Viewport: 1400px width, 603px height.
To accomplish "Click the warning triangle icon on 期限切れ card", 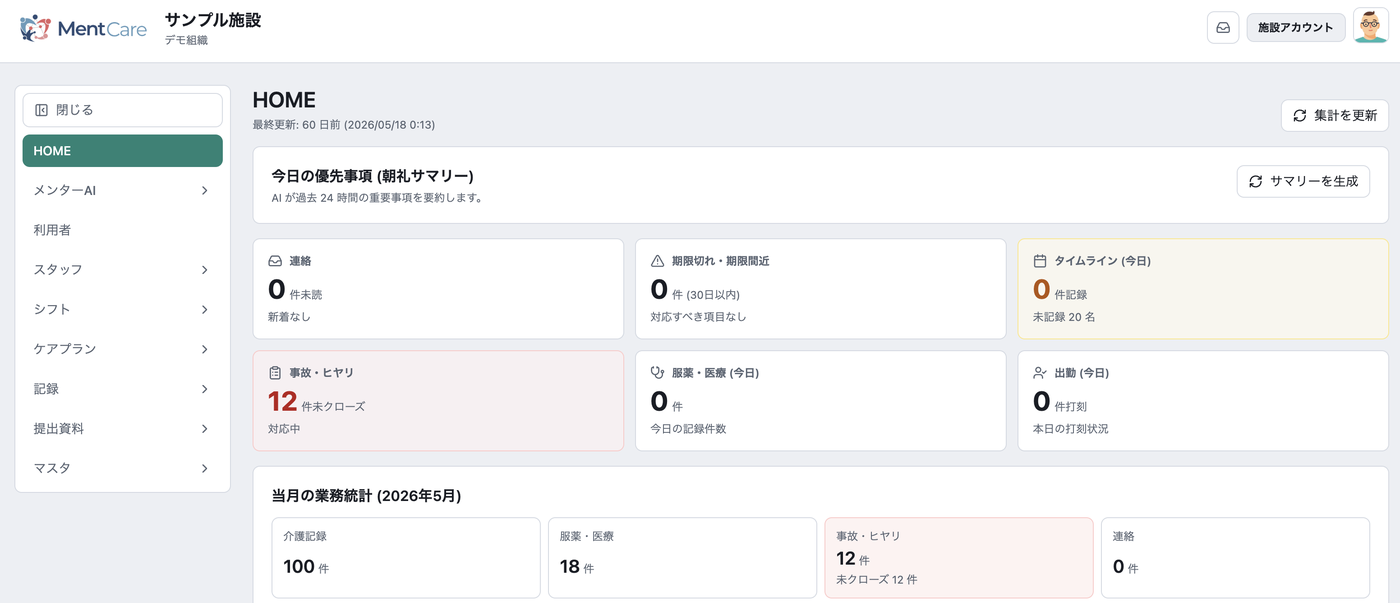I will [657, 261].
